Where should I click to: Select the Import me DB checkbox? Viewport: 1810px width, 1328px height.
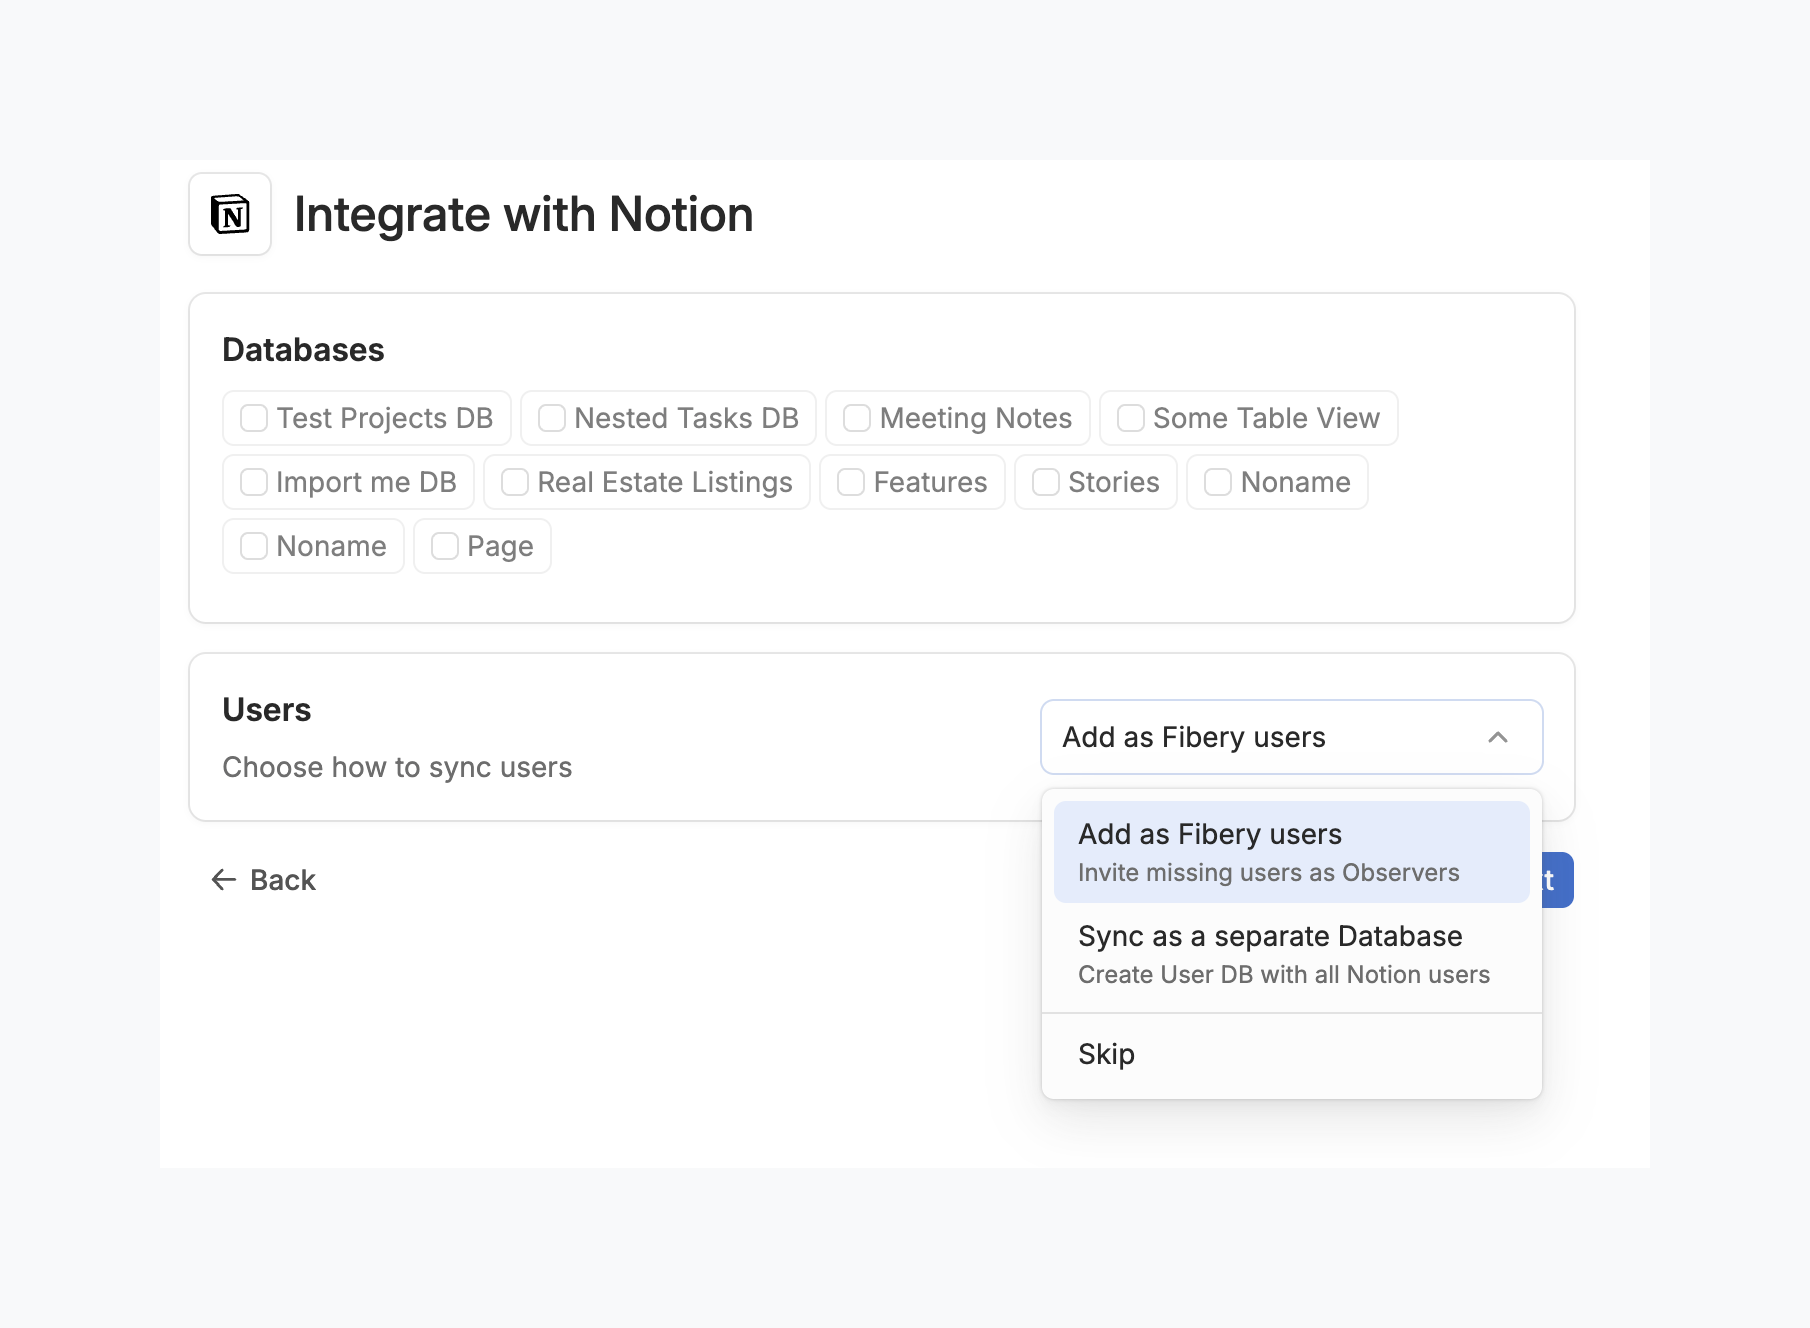click(x=254, y=482)
